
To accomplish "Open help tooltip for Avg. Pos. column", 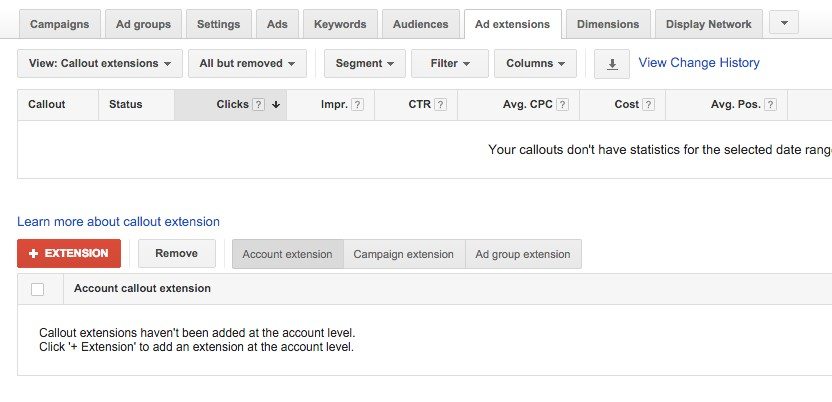I will pyautogui.click(x=770, y=104).
